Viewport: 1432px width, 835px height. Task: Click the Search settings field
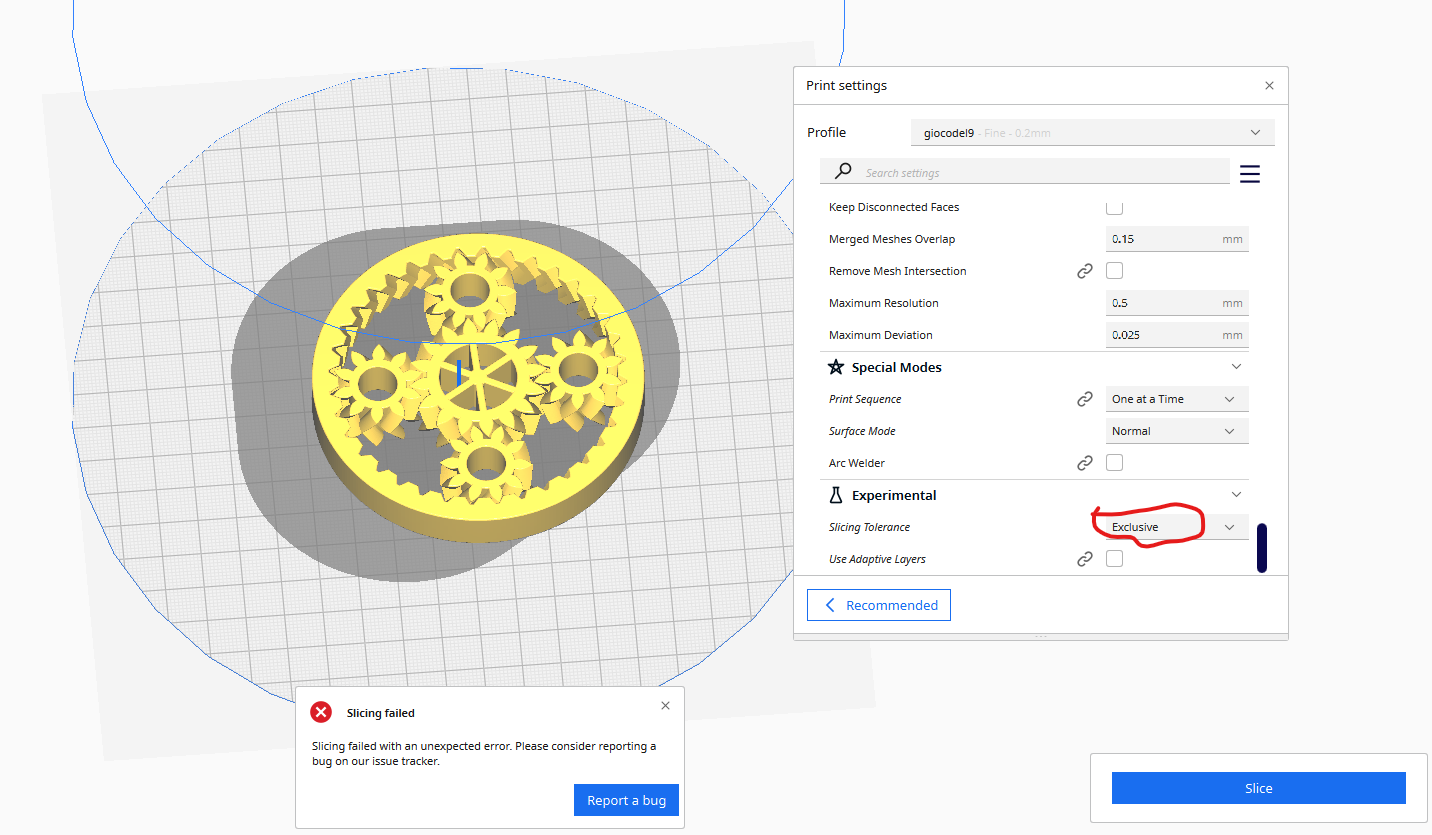tap(1025, 172)
